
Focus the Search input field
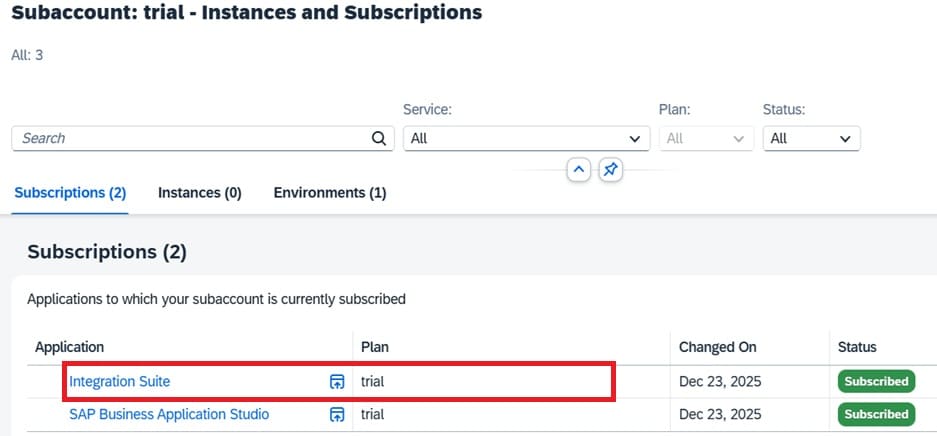click(x=190, y=139)
